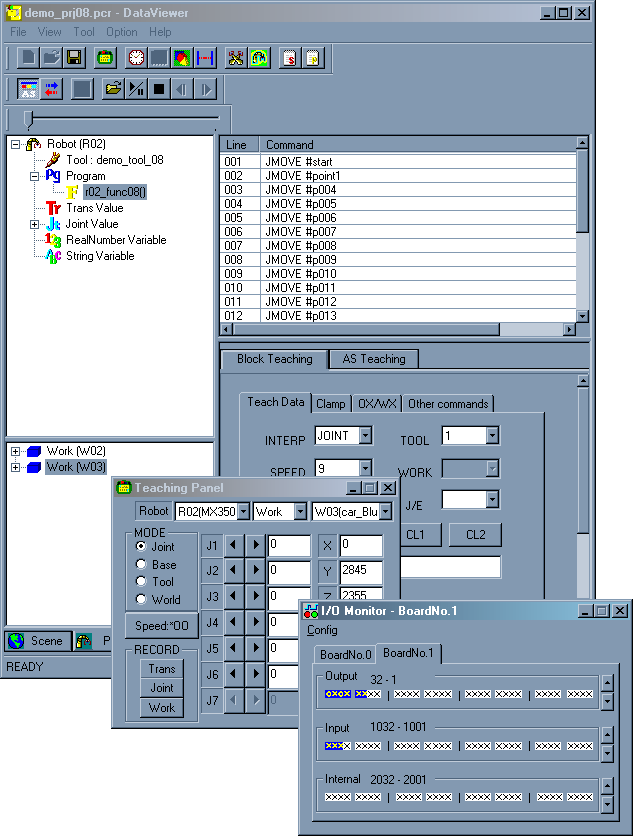Click the CL2 button
Image resolution: width=633 pixels, height=836 pixels.
click(475, 535)
